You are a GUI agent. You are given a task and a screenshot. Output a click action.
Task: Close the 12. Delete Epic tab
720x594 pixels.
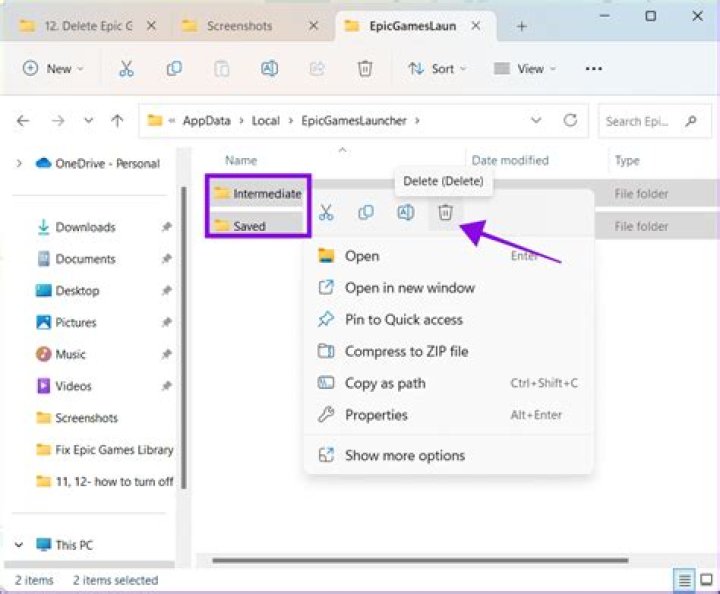pos(151,26)
